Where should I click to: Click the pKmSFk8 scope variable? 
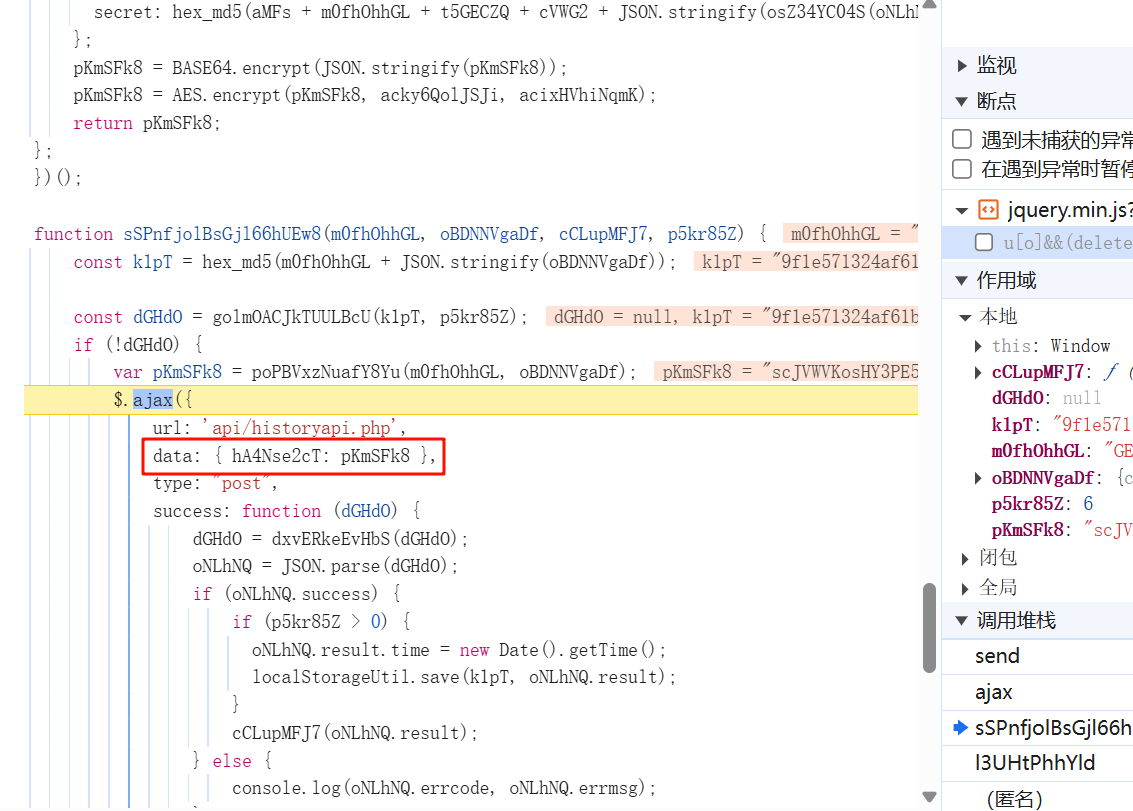(1061, 531)
